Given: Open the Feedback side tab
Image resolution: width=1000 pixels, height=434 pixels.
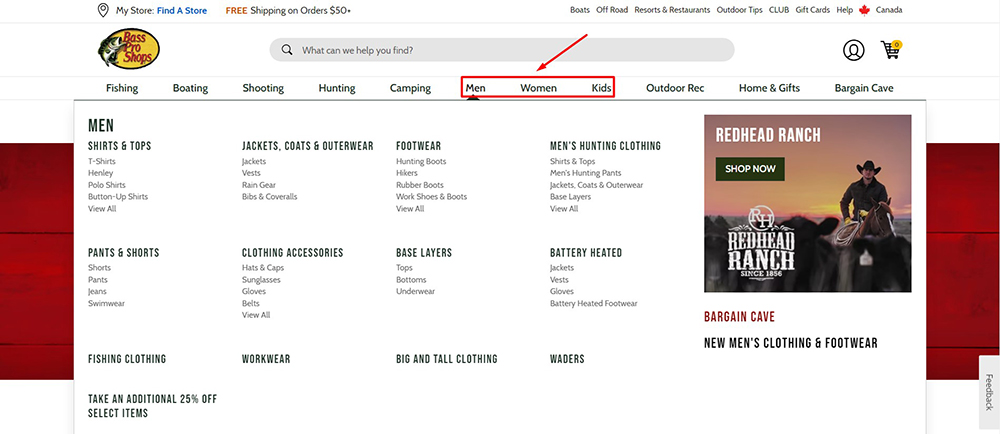Looking at the screenshot, I should tap(989, 392).
